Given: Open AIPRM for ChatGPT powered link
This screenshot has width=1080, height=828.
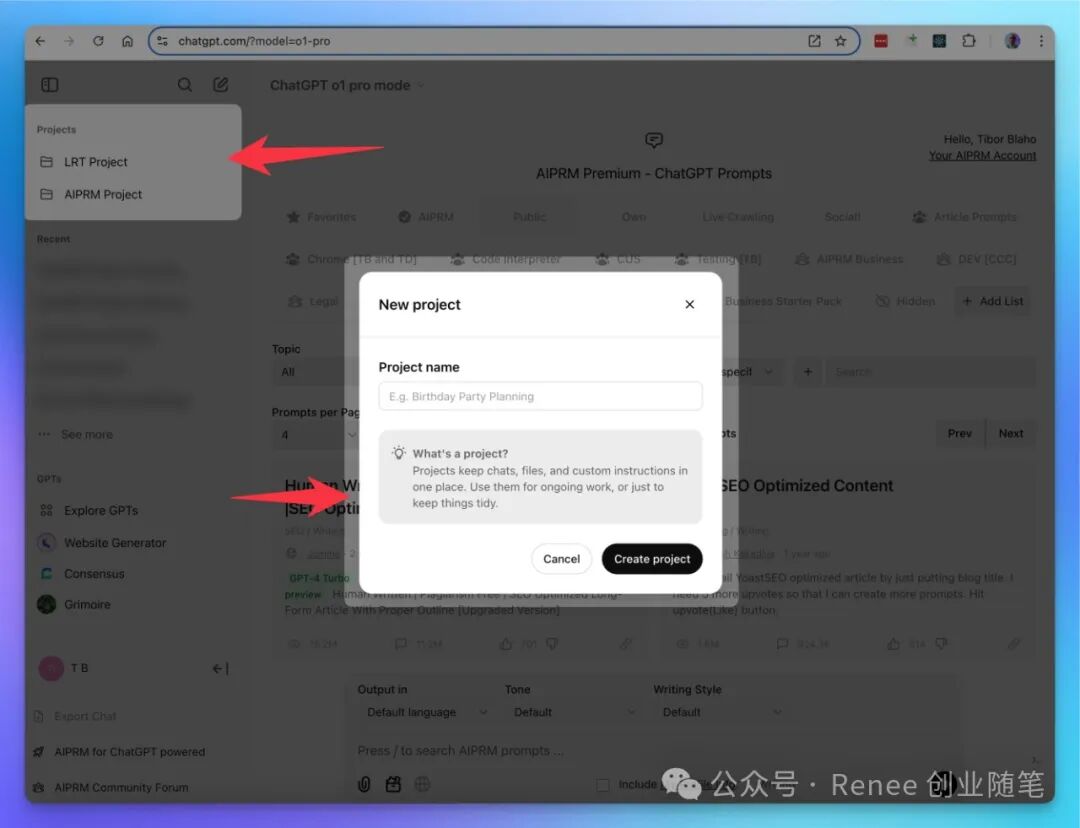Looking at the screenshot, I should coord(129,752).
